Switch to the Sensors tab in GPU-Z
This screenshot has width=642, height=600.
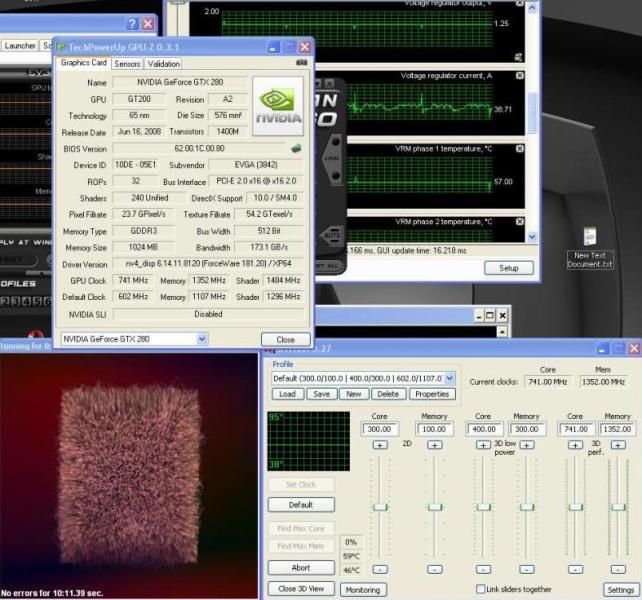tap(127, 64)
